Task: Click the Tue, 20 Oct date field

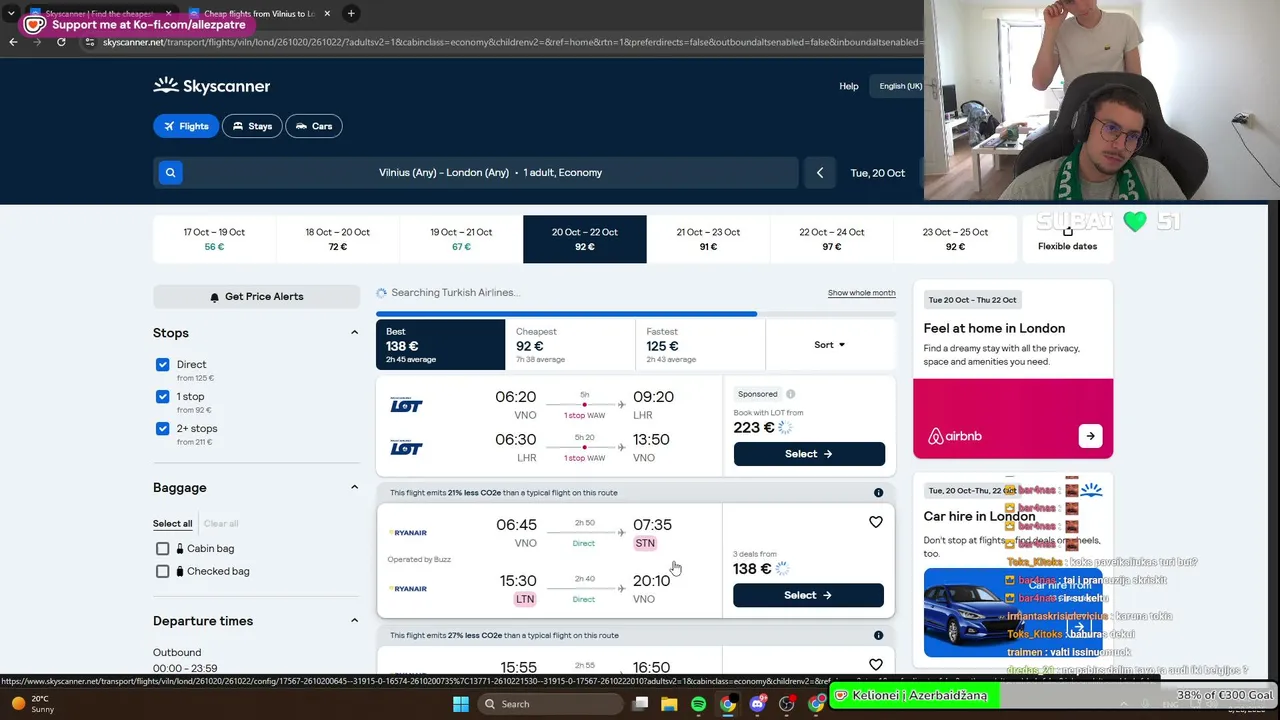Action: pos(878,173)
